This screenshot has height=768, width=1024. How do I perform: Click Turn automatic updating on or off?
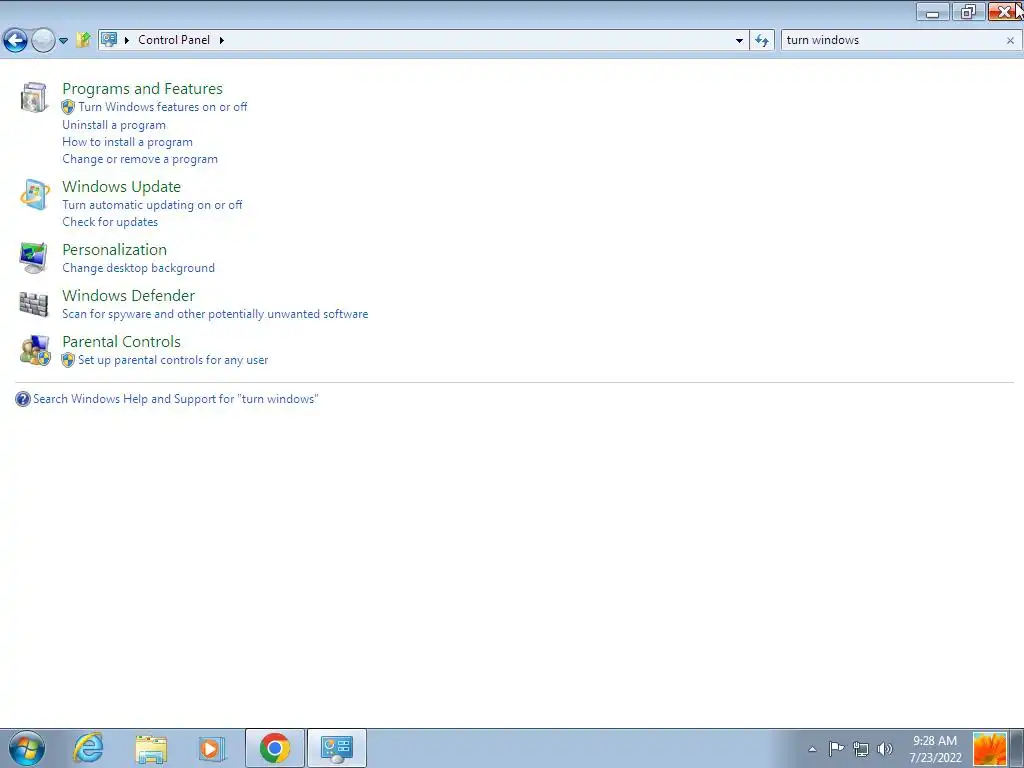point(152,205)
